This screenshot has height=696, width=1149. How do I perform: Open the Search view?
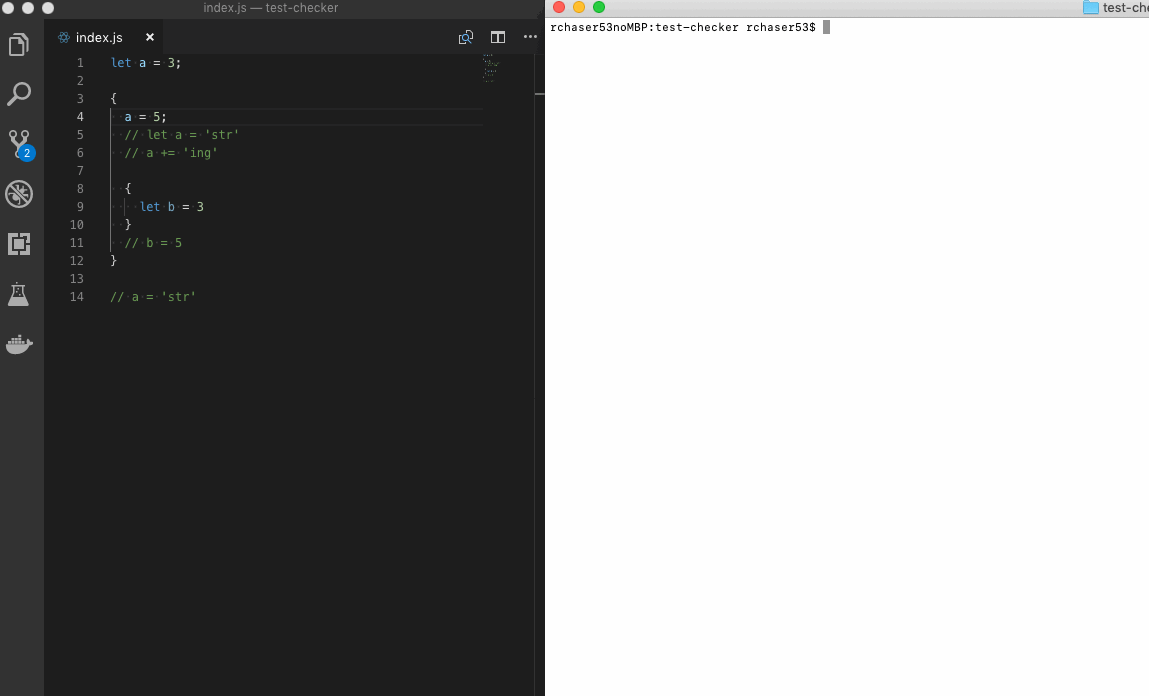(20, 94)
